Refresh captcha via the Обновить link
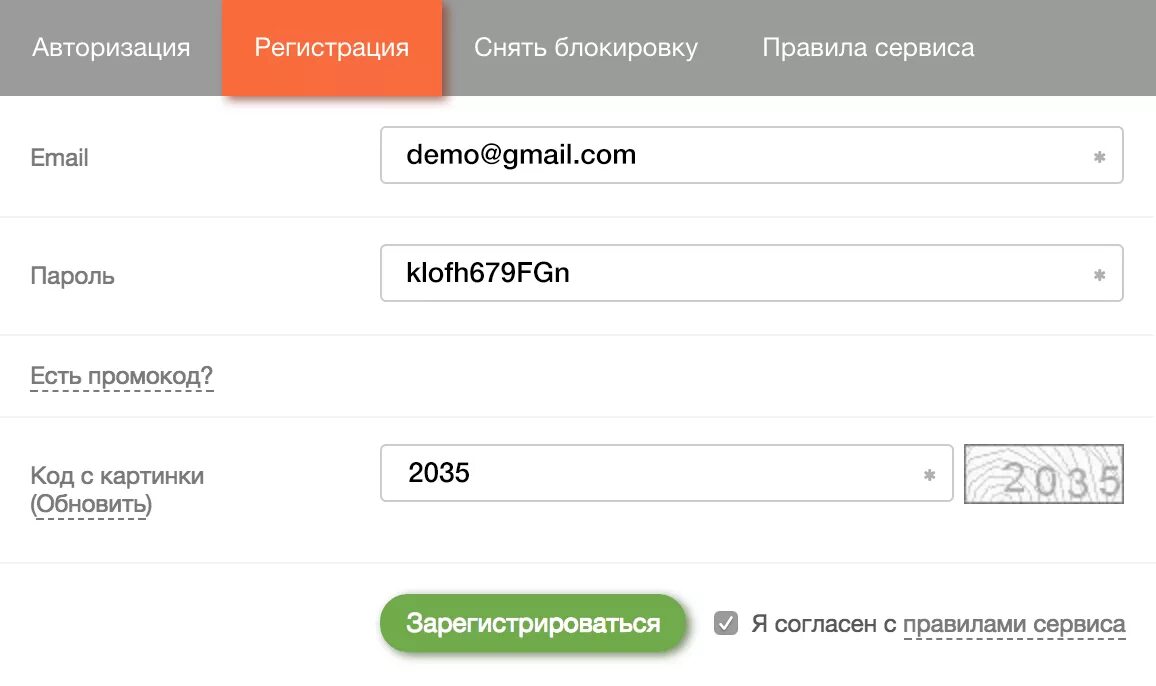Screen dimensions: 1156x686 point(92,505)
